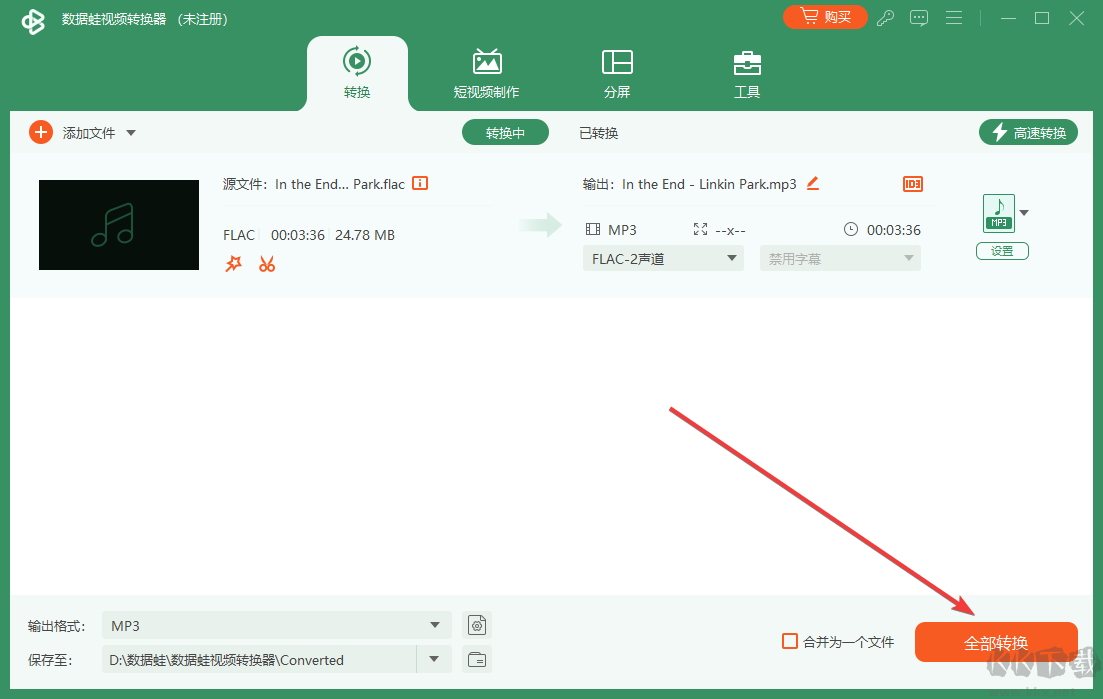Open the output folder browse icon beside 保存至

(476, 659)
